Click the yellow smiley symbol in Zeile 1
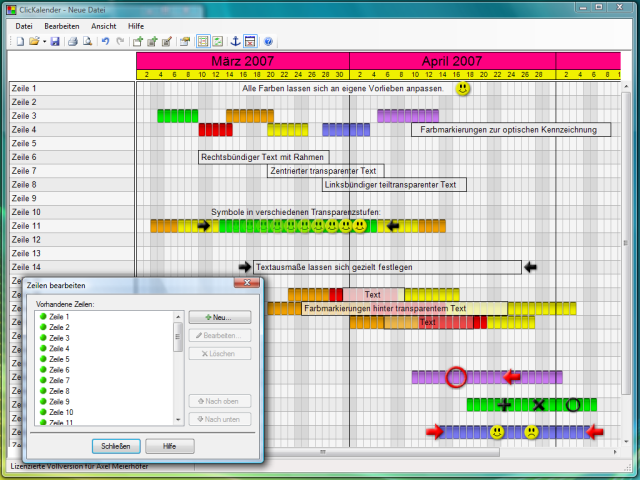 click(463, 89)
